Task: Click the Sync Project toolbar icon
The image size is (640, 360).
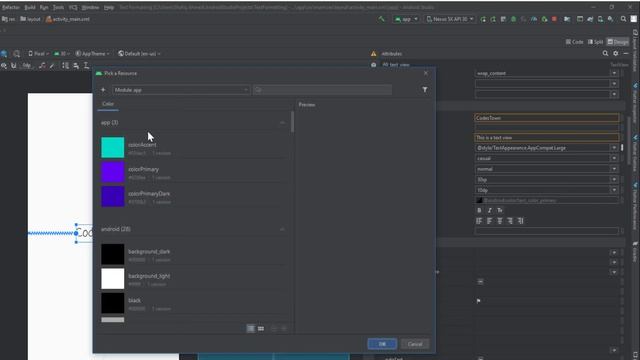Action: point(590,19)
